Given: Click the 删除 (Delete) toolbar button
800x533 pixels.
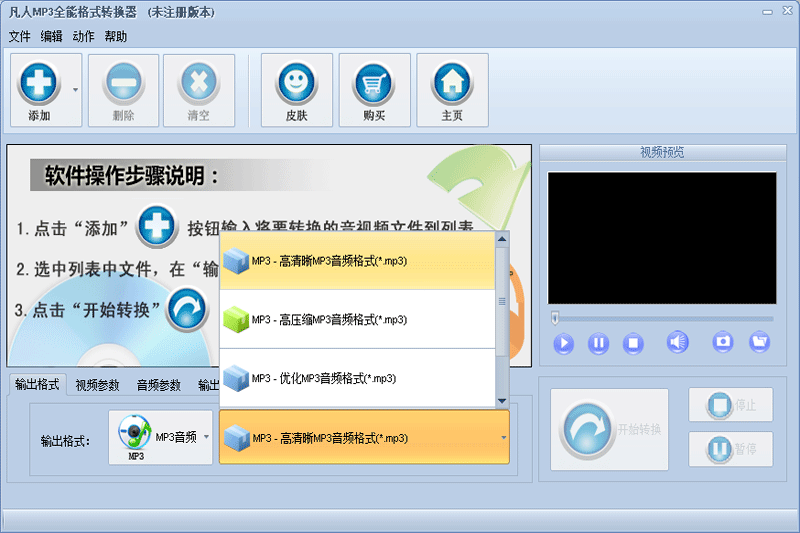Looking at the screenshot, I should pos(123,90).
